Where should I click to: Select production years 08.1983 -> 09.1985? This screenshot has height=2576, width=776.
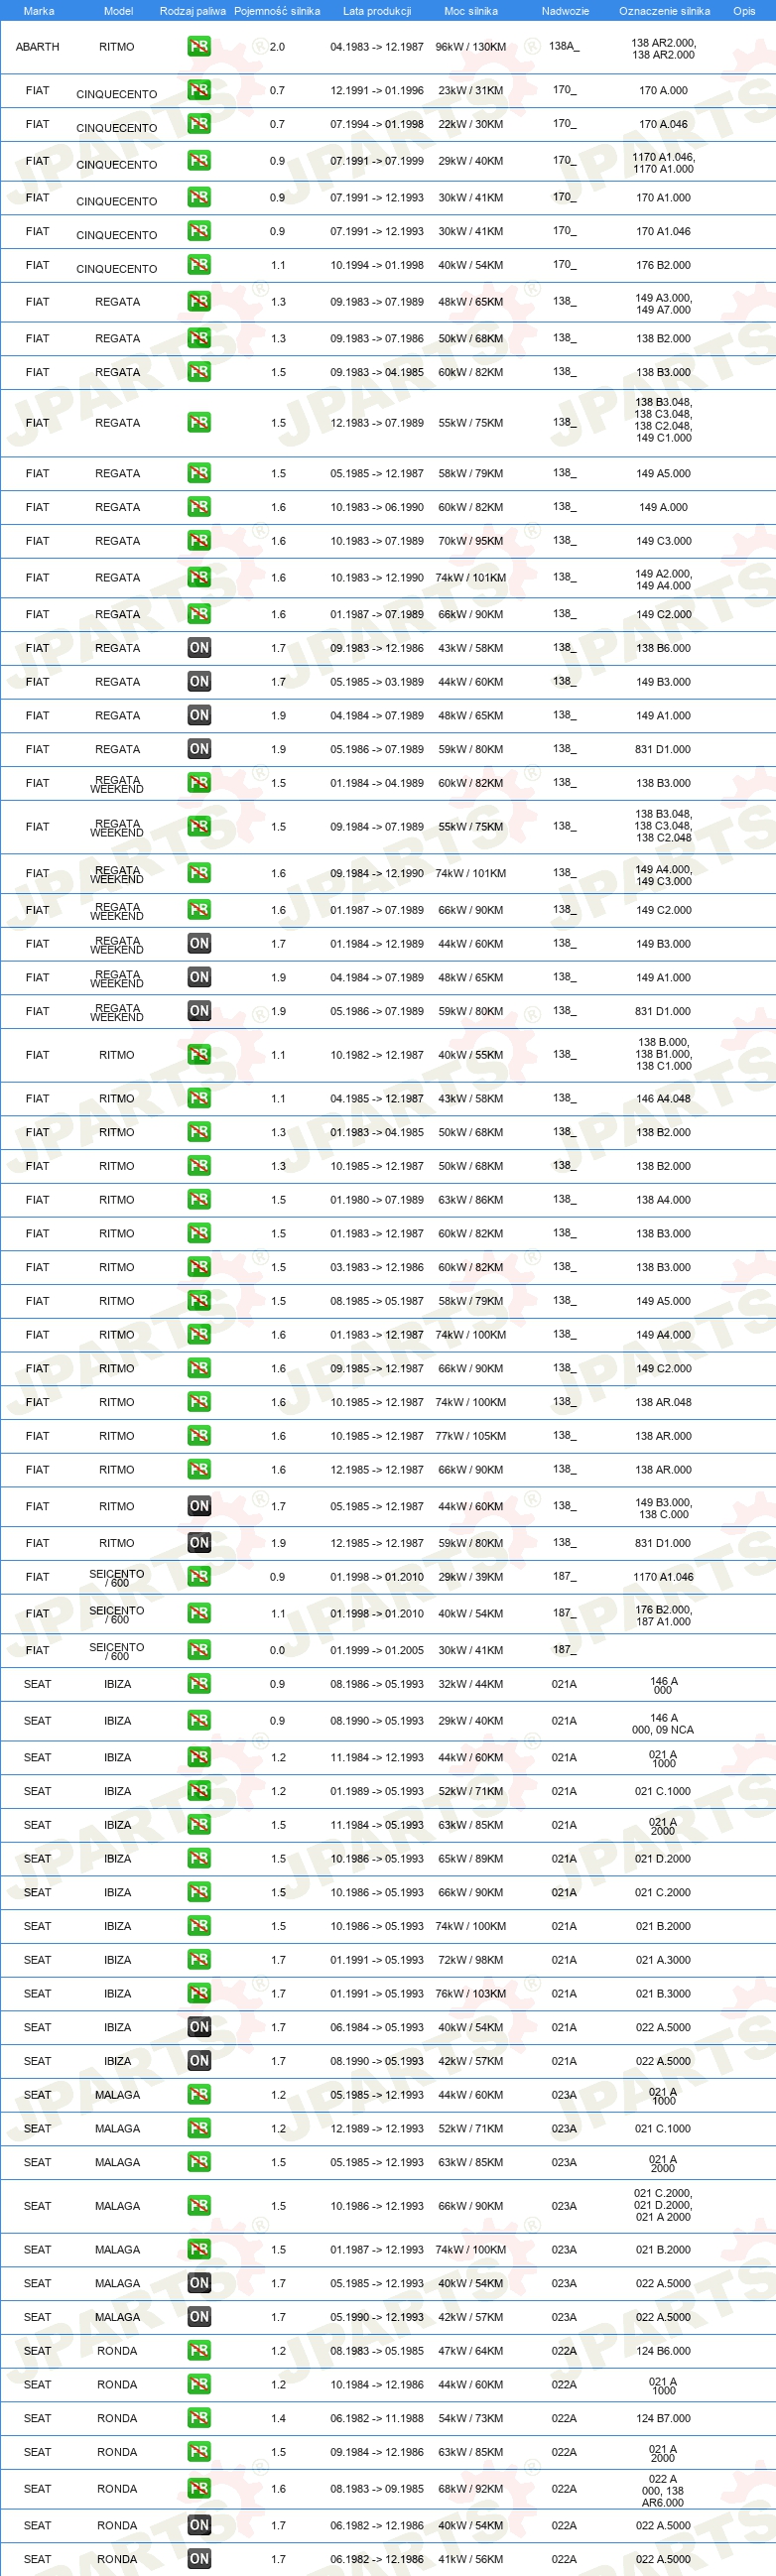(x=377, y=2489)
